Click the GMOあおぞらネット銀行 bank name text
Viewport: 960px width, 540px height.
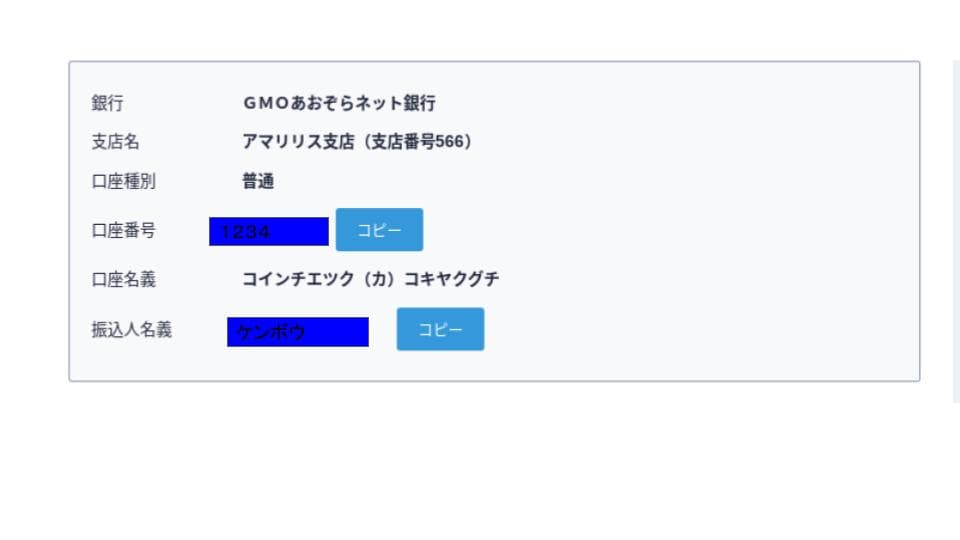point(339,103)
